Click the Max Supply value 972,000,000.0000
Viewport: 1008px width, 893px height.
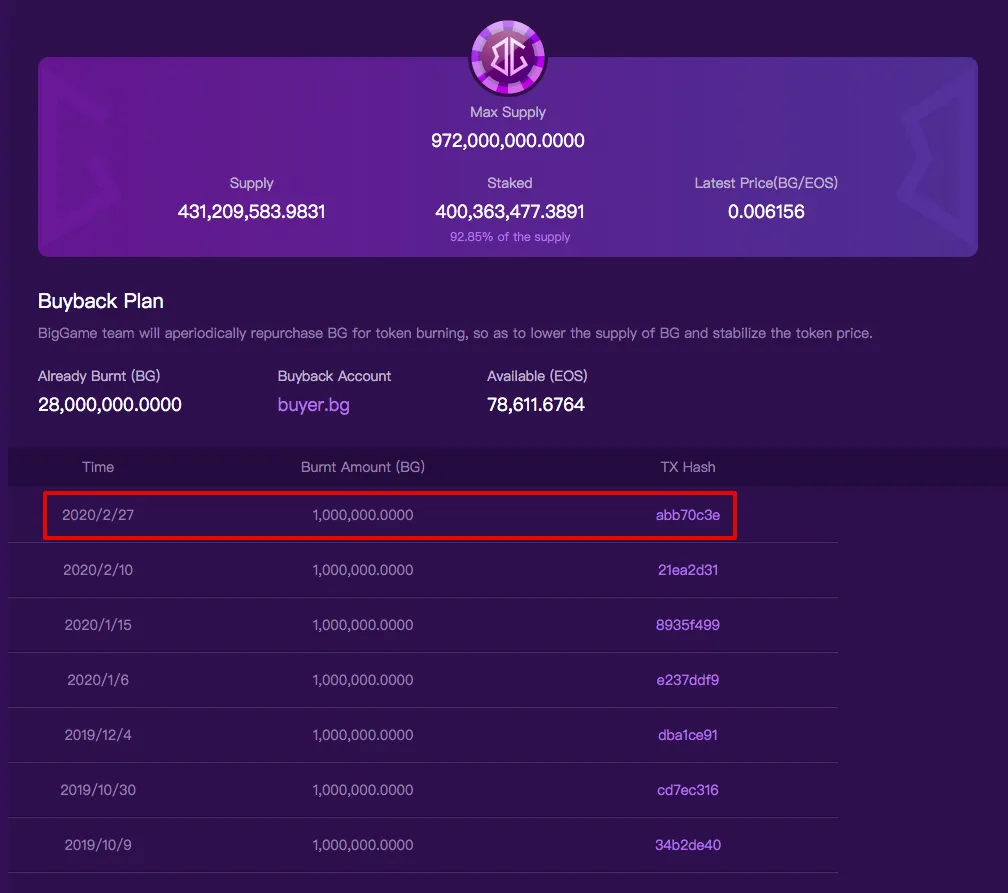[508, 141]
